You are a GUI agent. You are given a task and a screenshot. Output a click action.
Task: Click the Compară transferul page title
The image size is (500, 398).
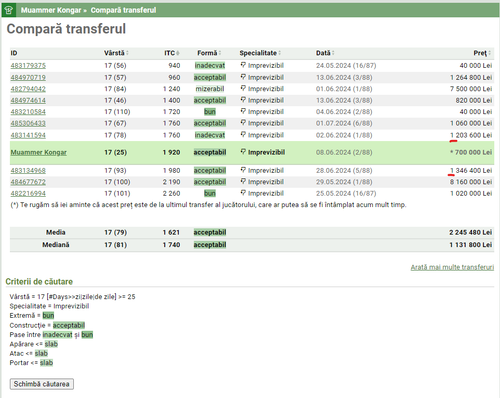[x=66, y=29]
